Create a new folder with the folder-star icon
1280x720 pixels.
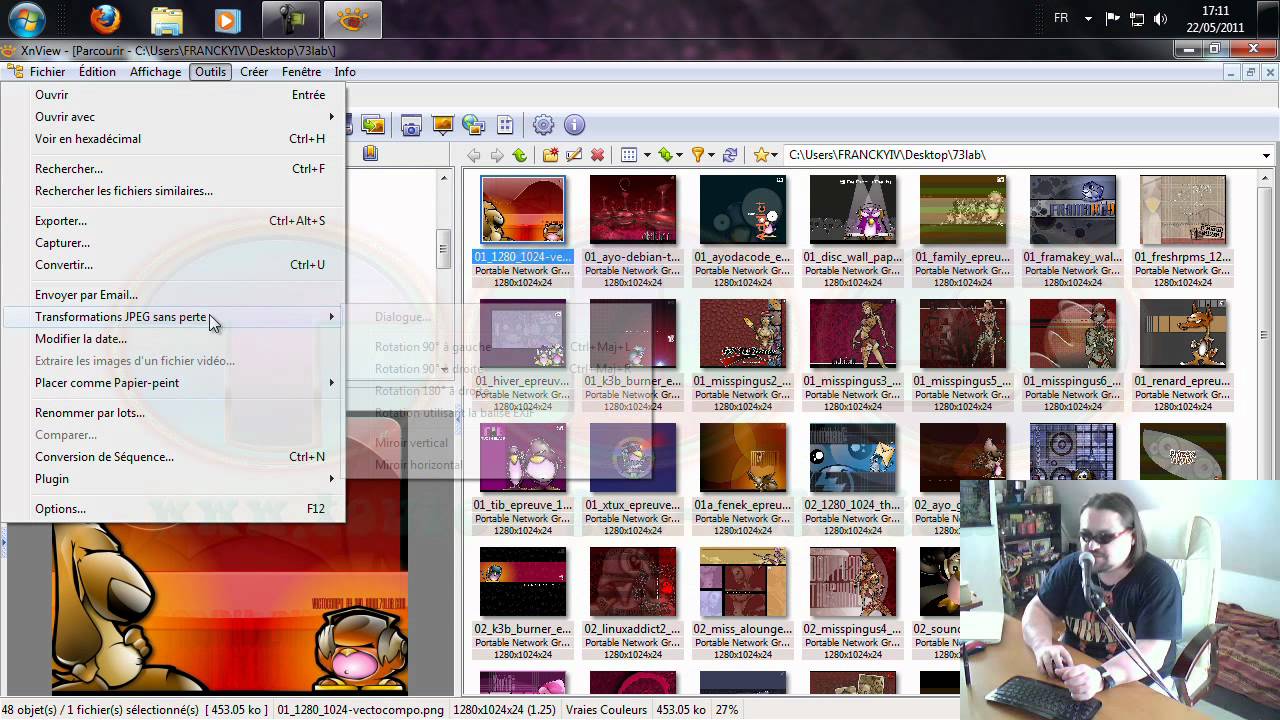(550, 155)
